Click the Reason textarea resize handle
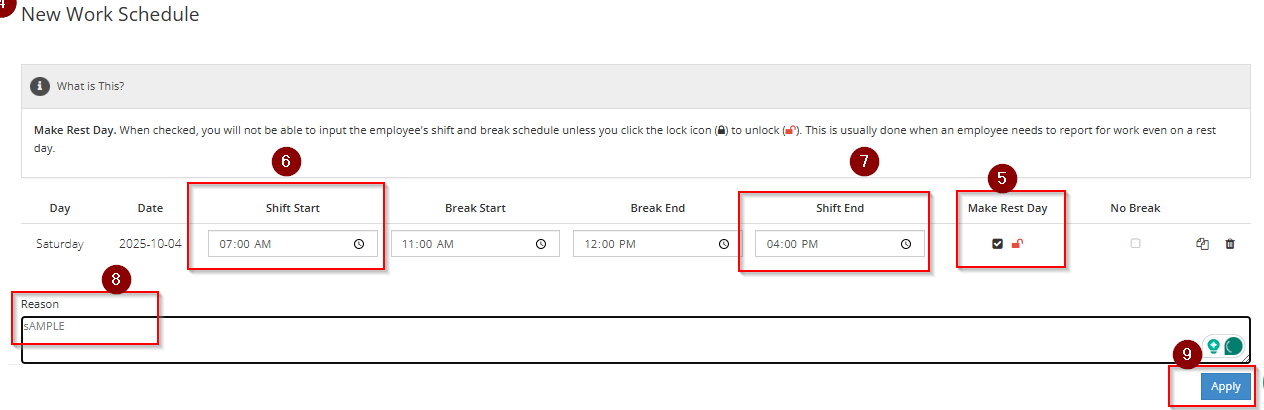 (x=1245, y=358)
